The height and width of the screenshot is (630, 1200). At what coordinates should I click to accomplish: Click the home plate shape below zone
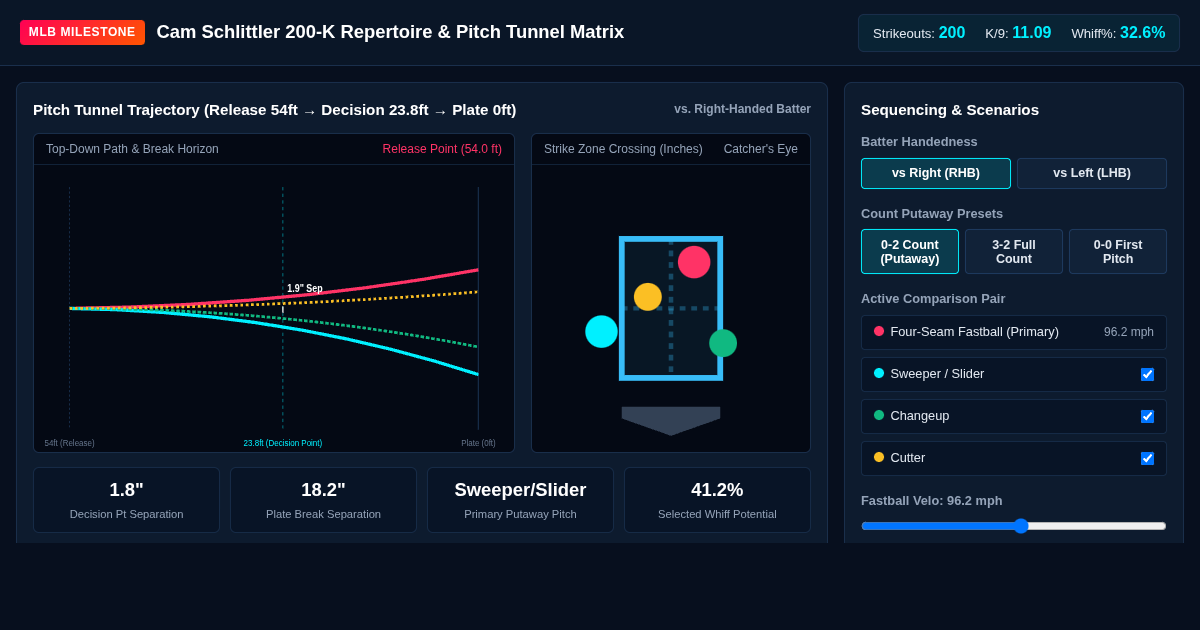point(671,421)
